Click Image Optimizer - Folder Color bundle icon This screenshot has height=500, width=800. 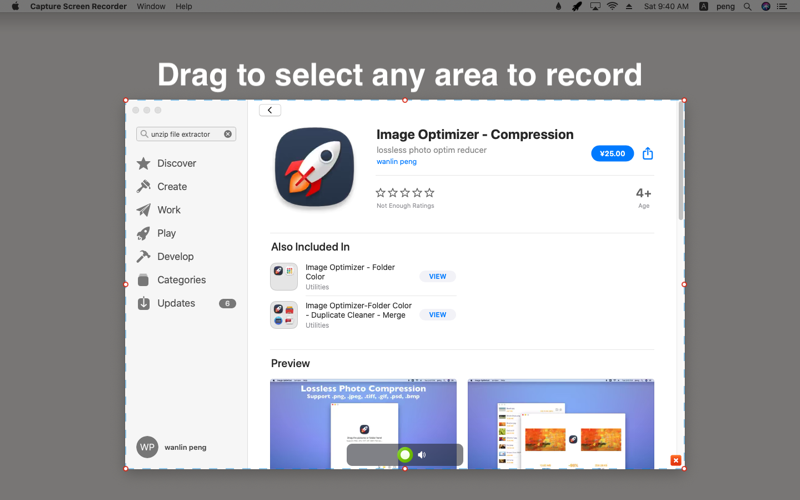pyautogui.click(x=284, y=277)
